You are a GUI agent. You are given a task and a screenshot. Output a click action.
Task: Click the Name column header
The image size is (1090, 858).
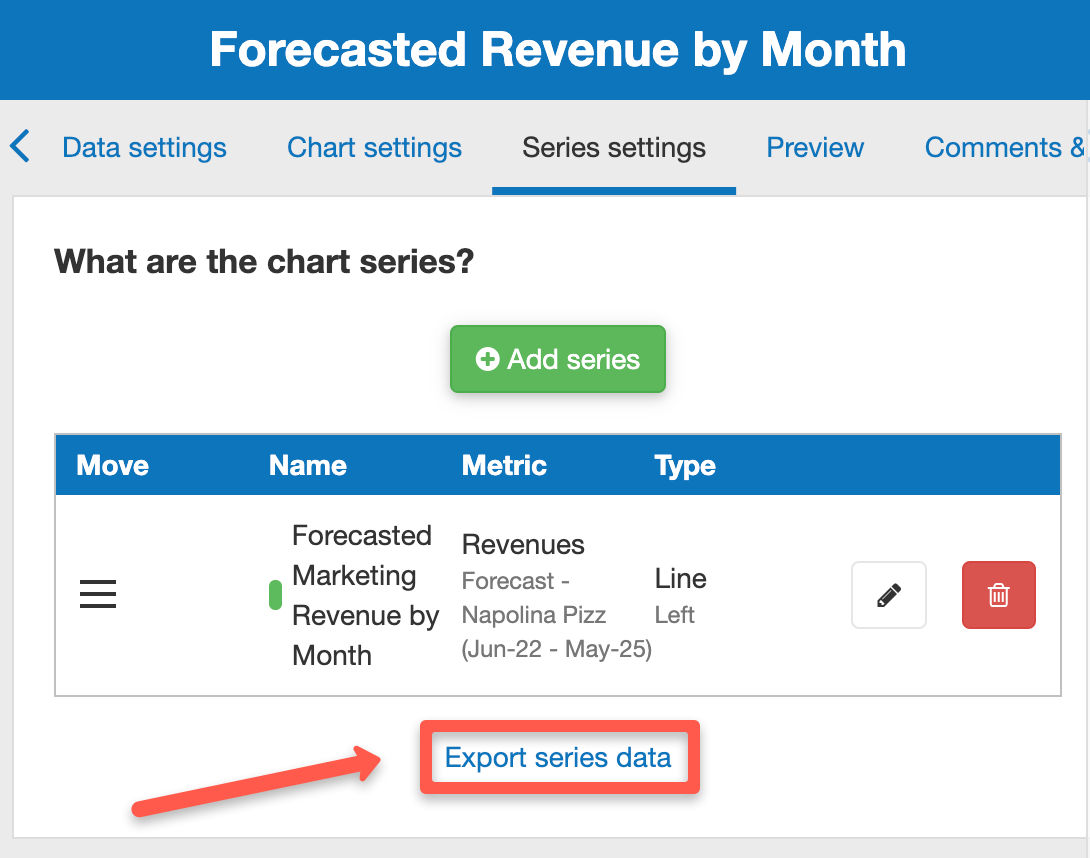tap(307, 465)
